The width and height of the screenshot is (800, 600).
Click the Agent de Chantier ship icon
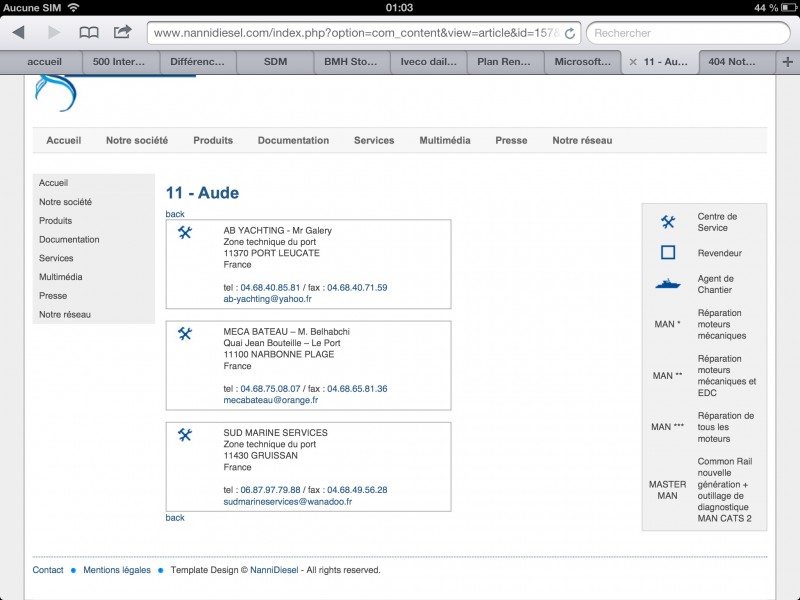(x=668, y=284)
